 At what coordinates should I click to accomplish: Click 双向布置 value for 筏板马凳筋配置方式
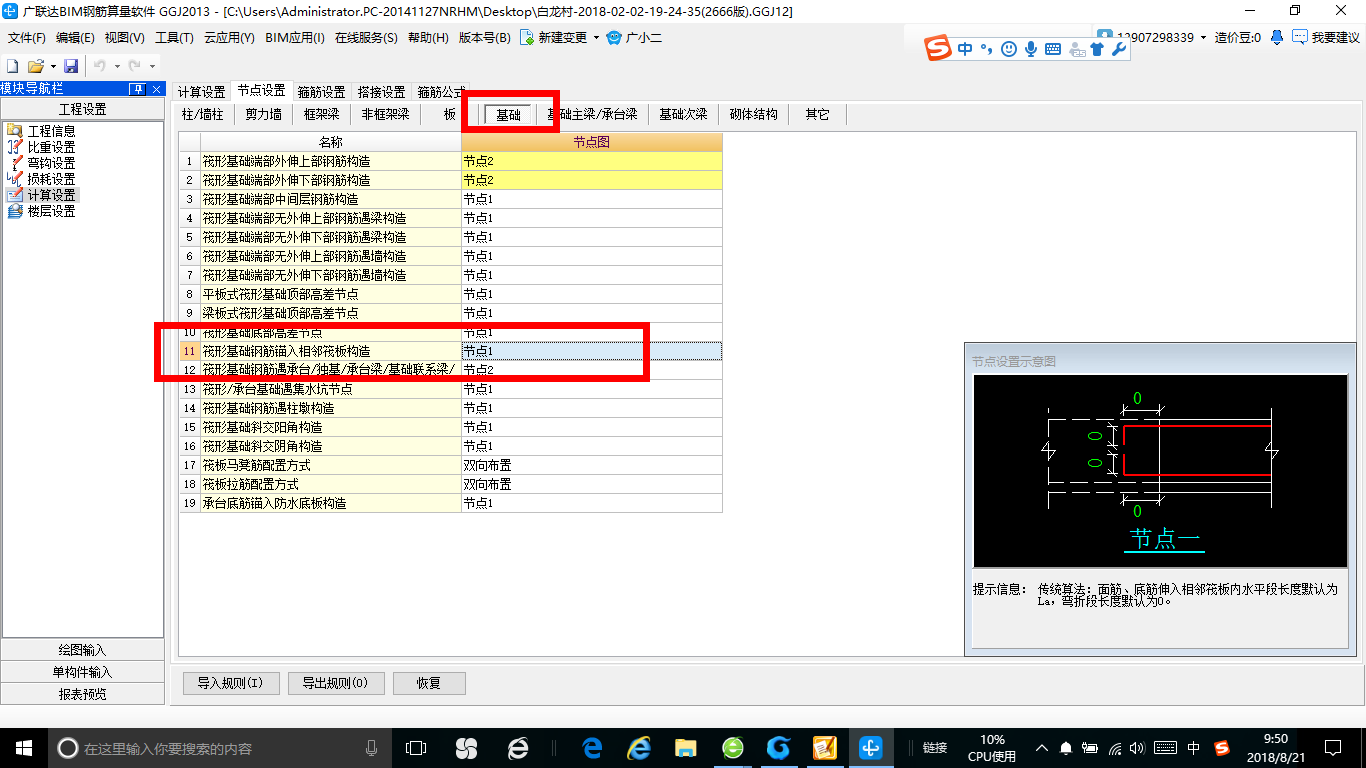coord(592,465)
